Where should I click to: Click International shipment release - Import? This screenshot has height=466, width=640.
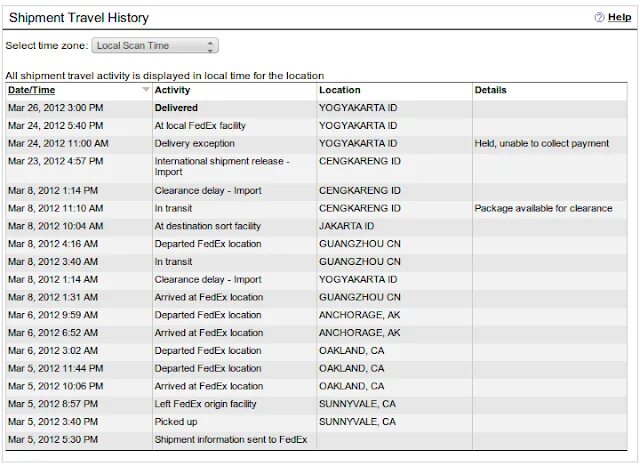point(222,166)
